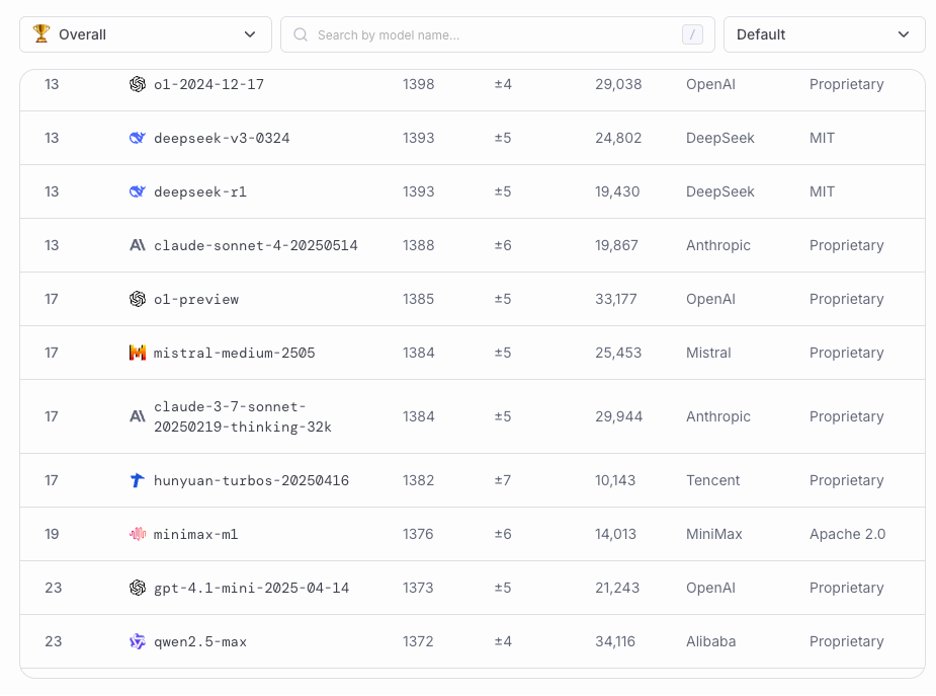Open the deepseek-v3-0324 model link
The height and width of the screenshot is (696, 936).
(221, 138)
